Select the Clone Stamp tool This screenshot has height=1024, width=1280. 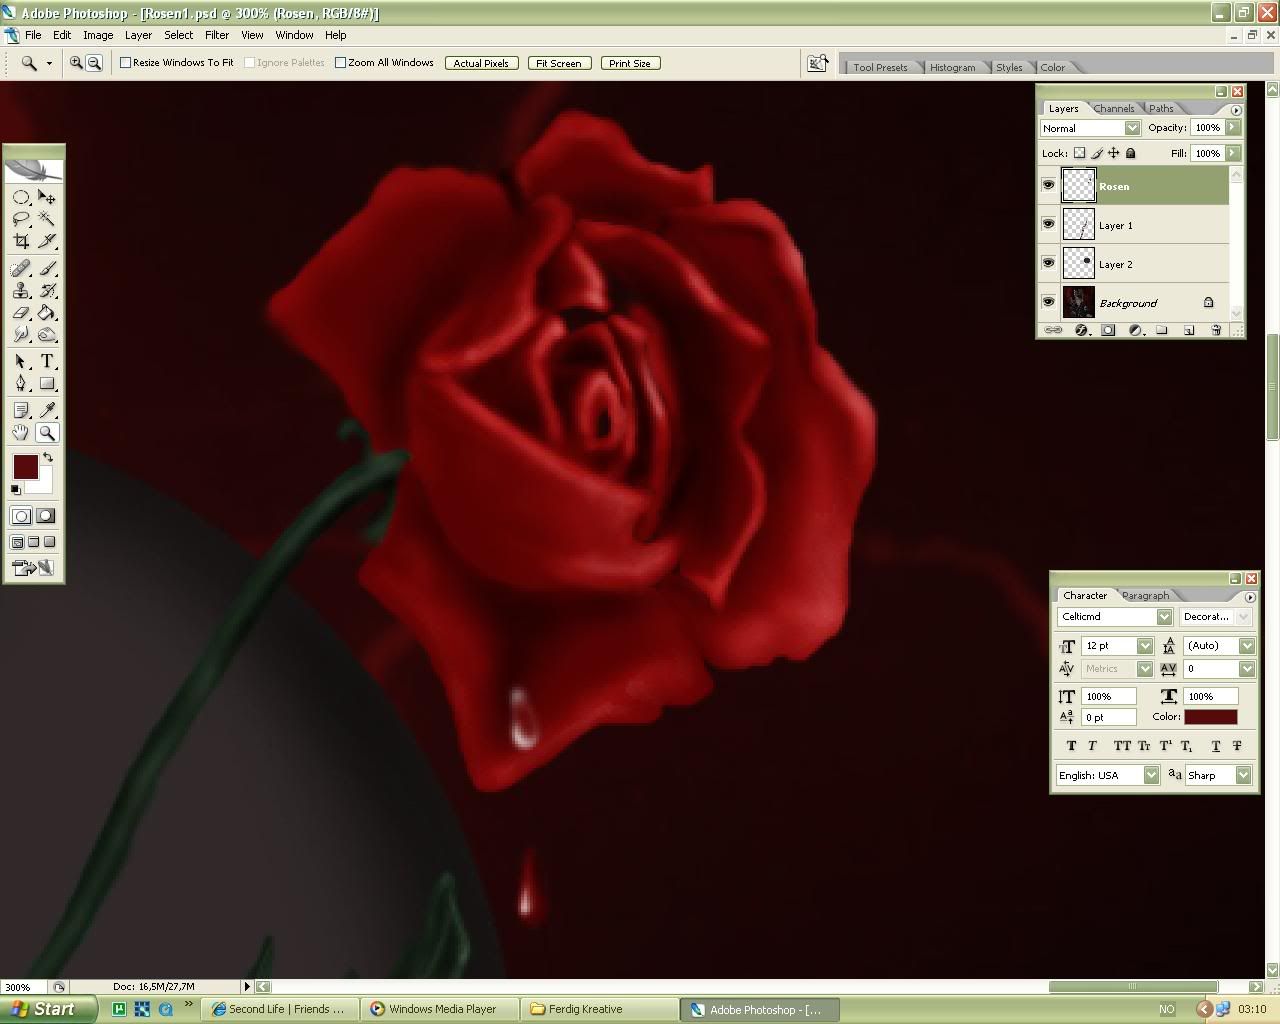point(21,291)
